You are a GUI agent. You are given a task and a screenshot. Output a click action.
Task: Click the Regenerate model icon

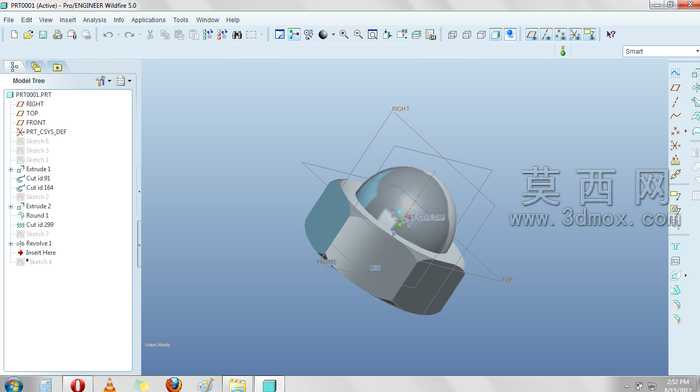click(208, 35)
